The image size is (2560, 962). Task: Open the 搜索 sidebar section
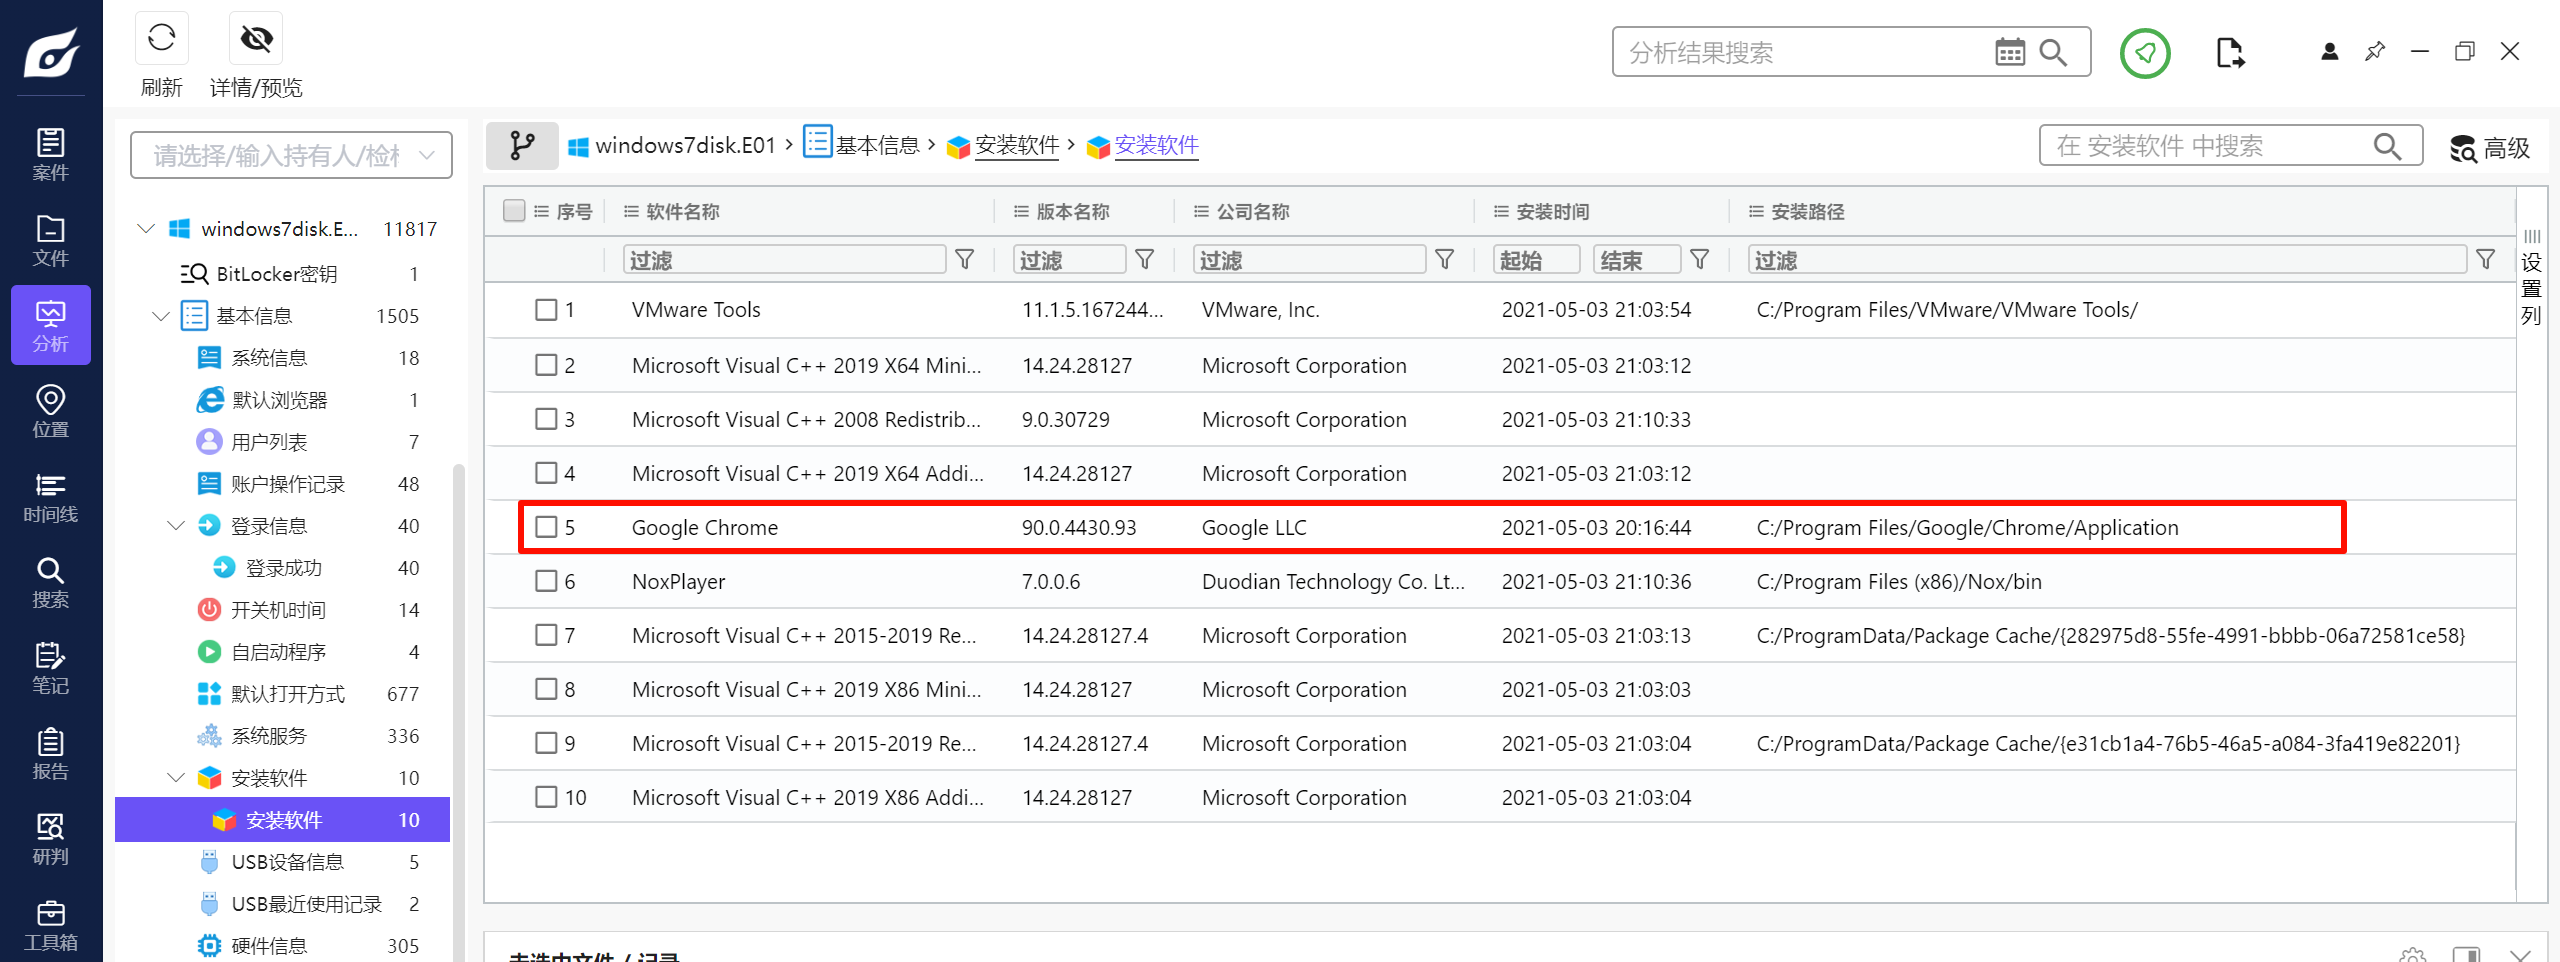51,582
